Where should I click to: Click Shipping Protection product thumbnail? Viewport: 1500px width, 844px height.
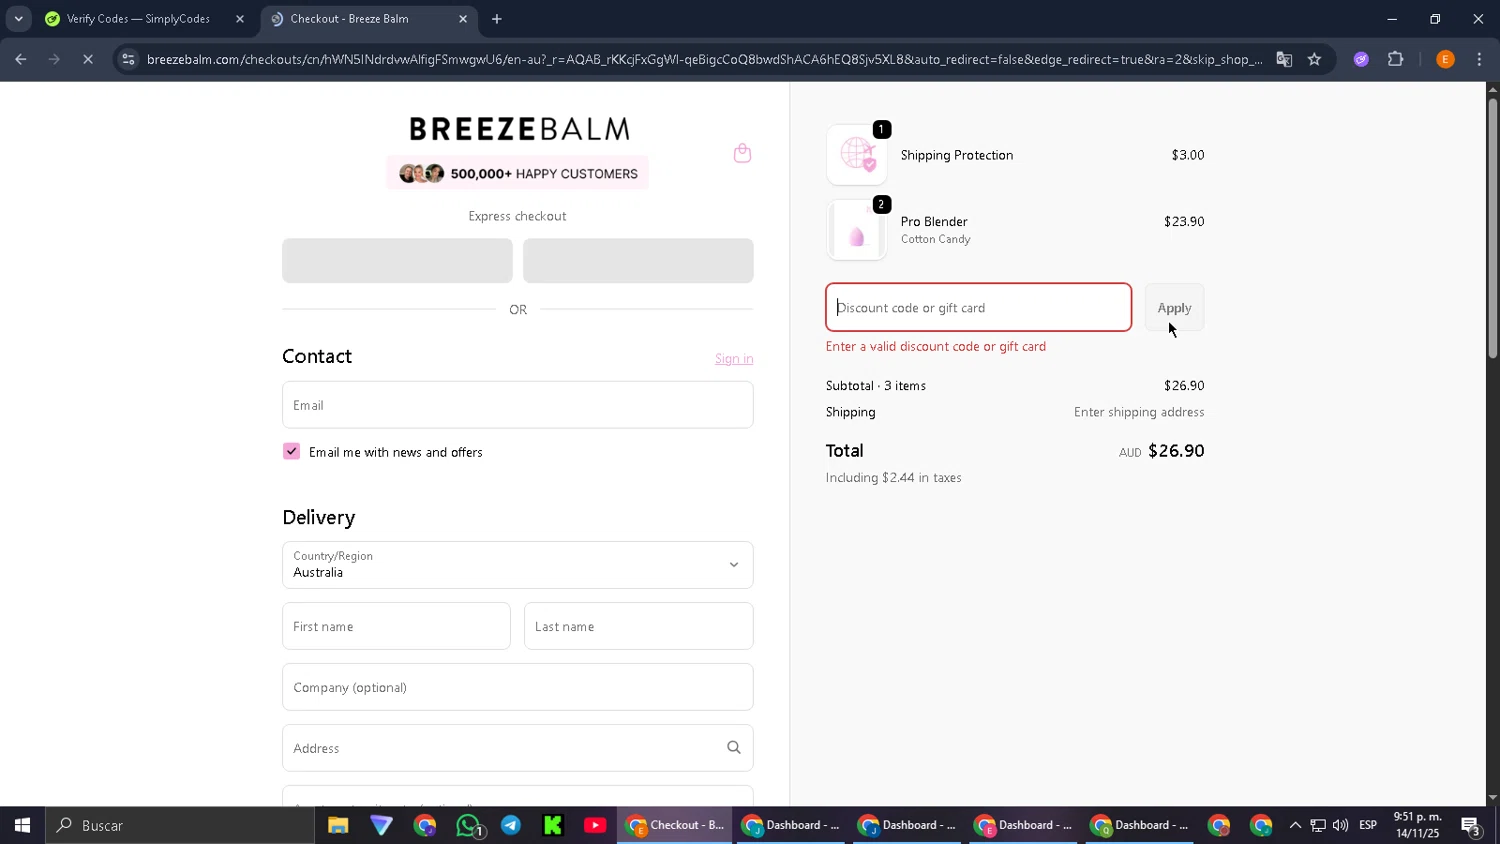coord(857,155)
